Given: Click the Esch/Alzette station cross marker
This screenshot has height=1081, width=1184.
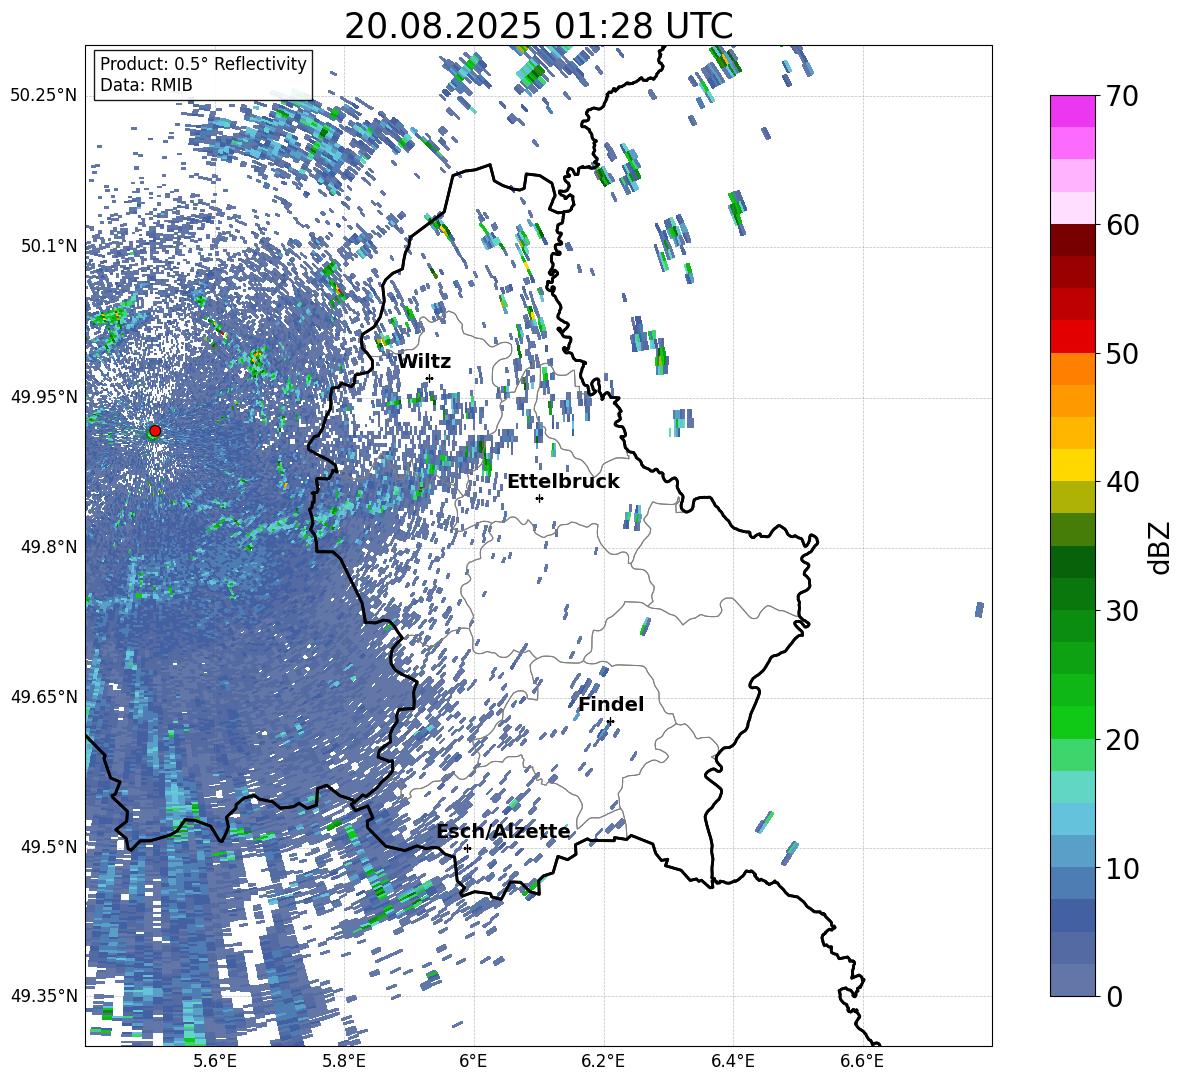Looking at the screenshot, I should point(467,848).
